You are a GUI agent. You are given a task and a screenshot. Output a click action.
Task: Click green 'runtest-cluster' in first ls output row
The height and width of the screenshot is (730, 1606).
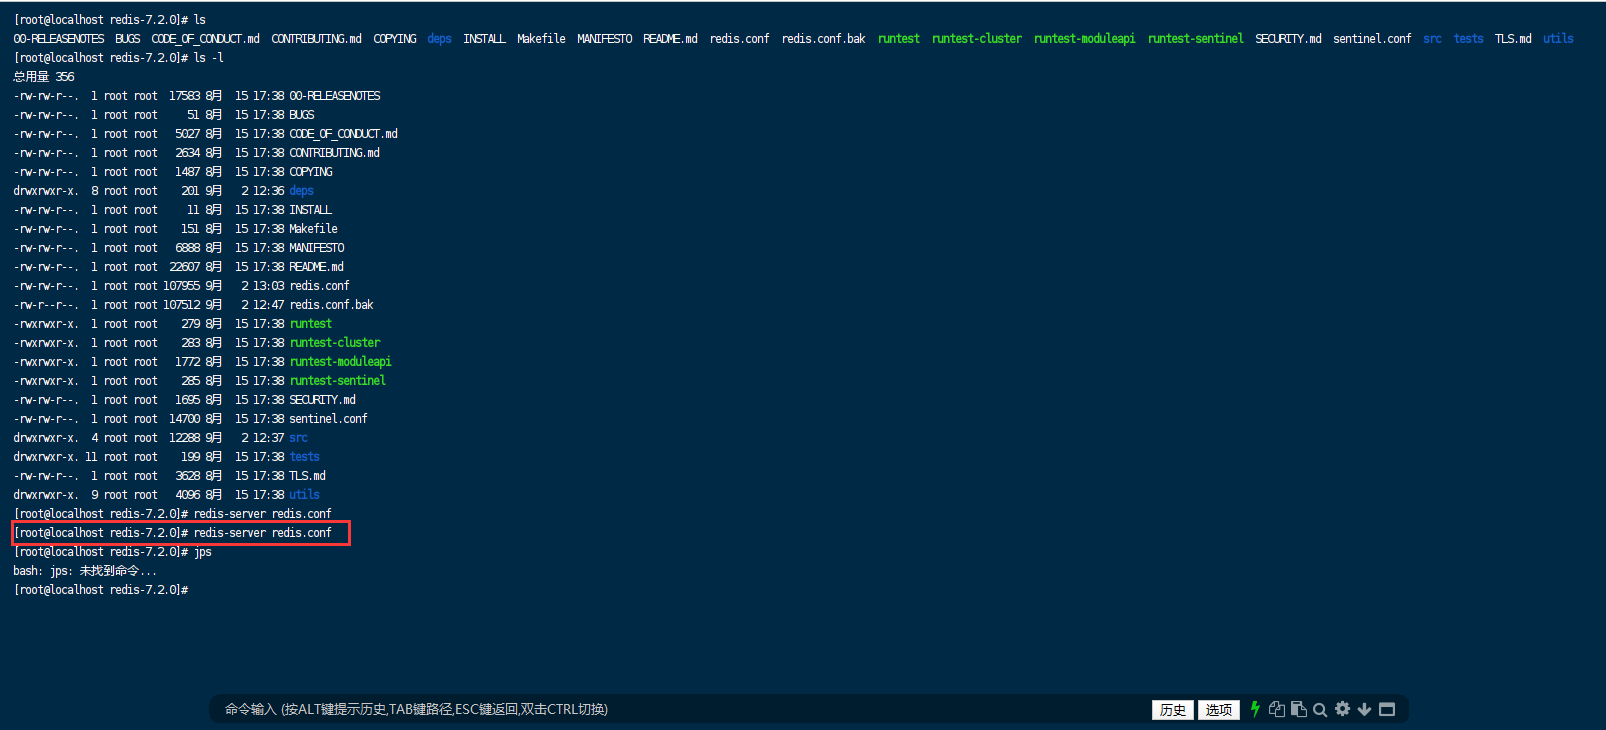click(x=977, y=39)
